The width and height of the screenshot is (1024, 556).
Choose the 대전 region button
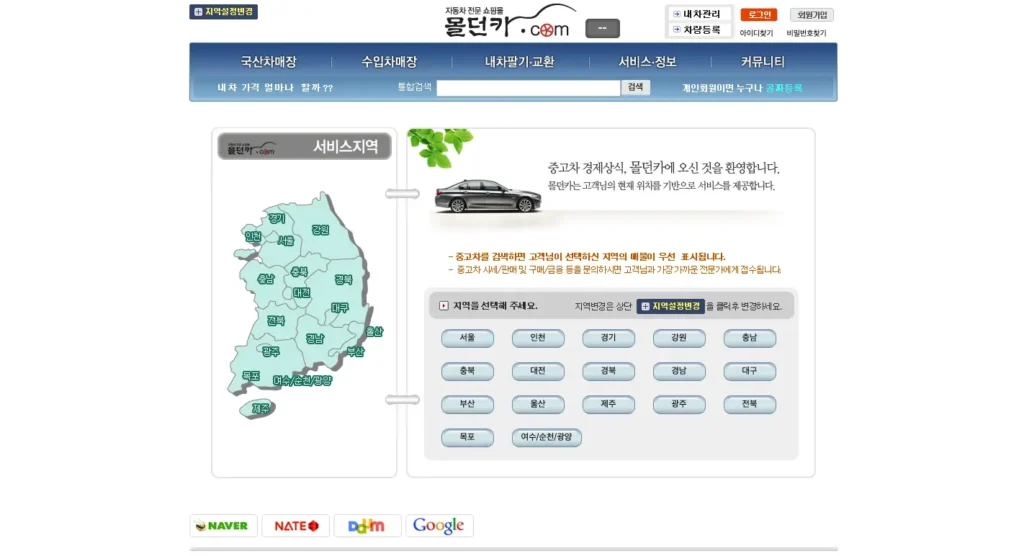(537, 371)
